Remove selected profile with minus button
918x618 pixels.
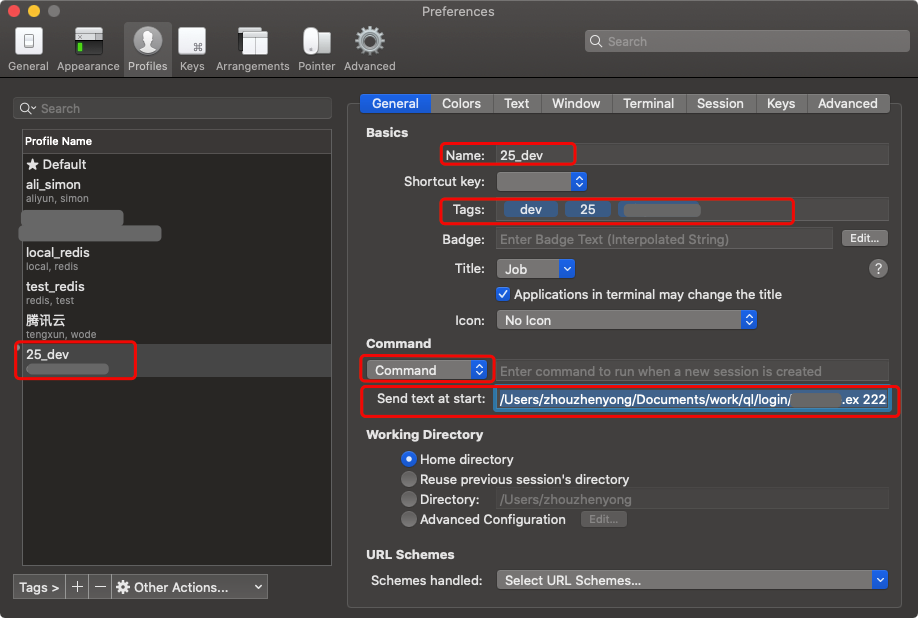100,586
